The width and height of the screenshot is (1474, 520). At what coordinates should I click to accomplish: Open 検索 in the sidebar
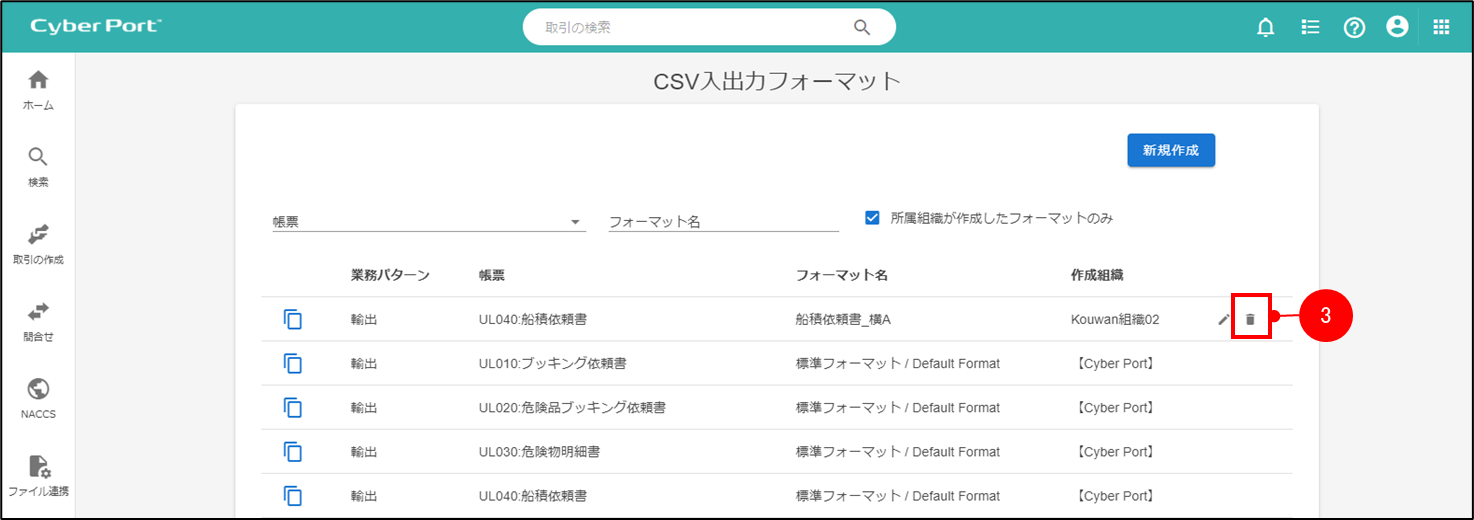[38, 166]
